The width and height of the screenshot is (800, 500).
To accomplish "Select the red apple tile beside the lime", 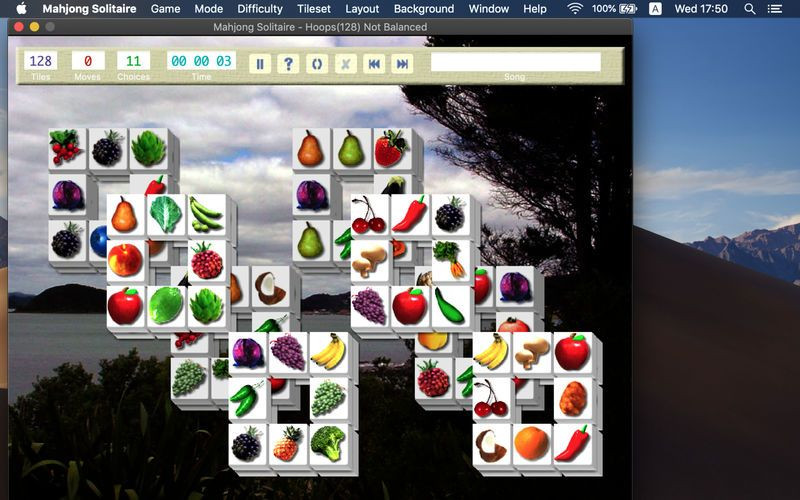I will coord(126,306).
